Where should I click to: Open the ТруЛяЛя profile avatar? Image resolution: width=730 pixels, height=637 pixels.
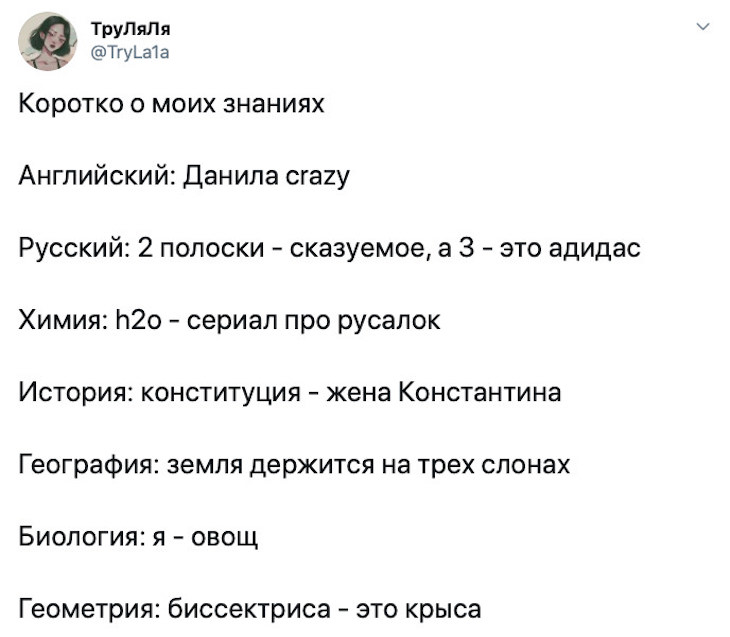pos(47,41)
